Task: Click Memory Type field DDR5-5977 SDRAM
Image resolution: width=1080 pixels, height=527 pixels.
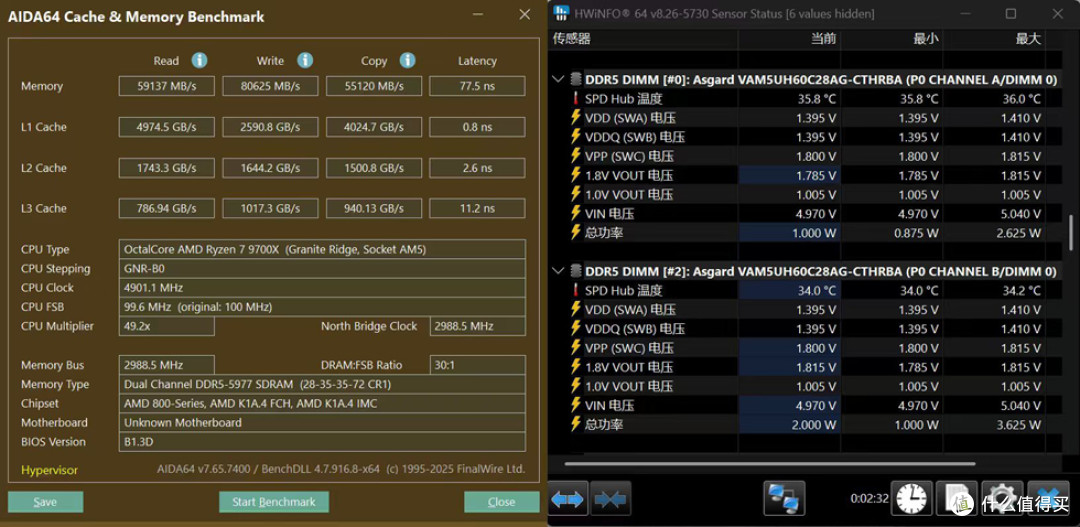Action: (322, 384)
